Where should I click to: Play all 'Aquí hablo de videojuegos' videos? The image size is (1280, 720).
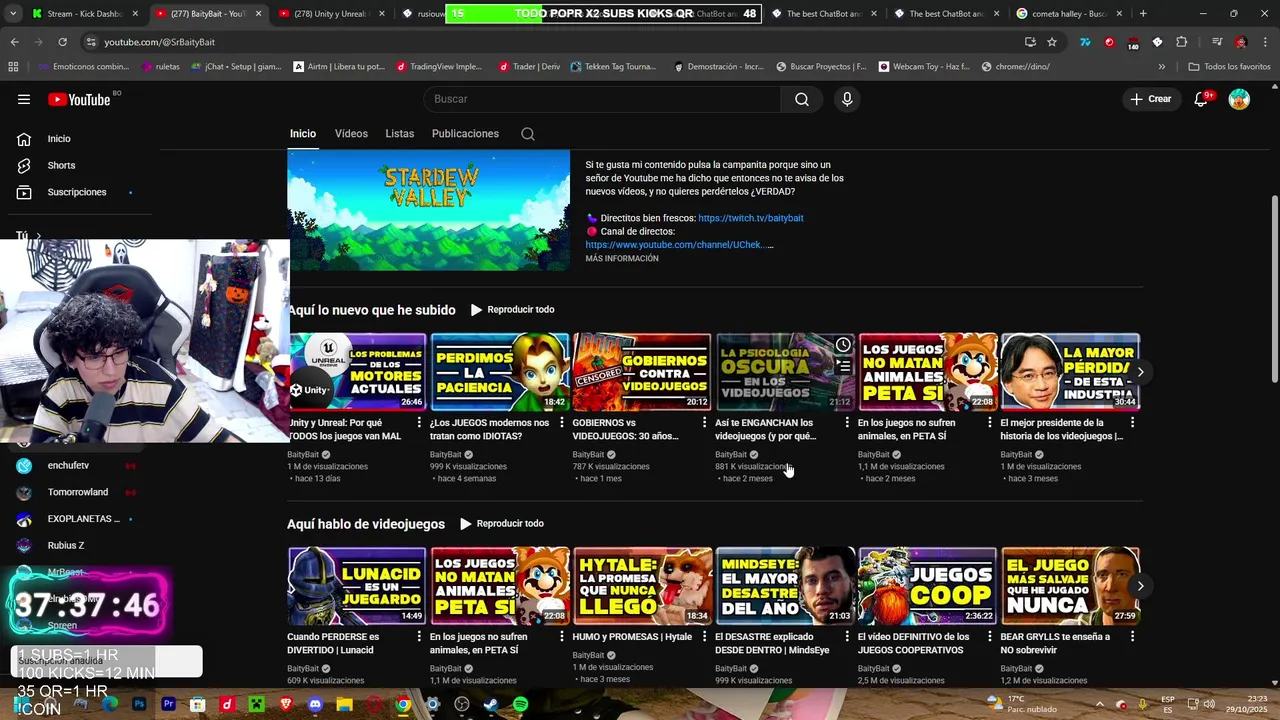(x=502, y=524)
